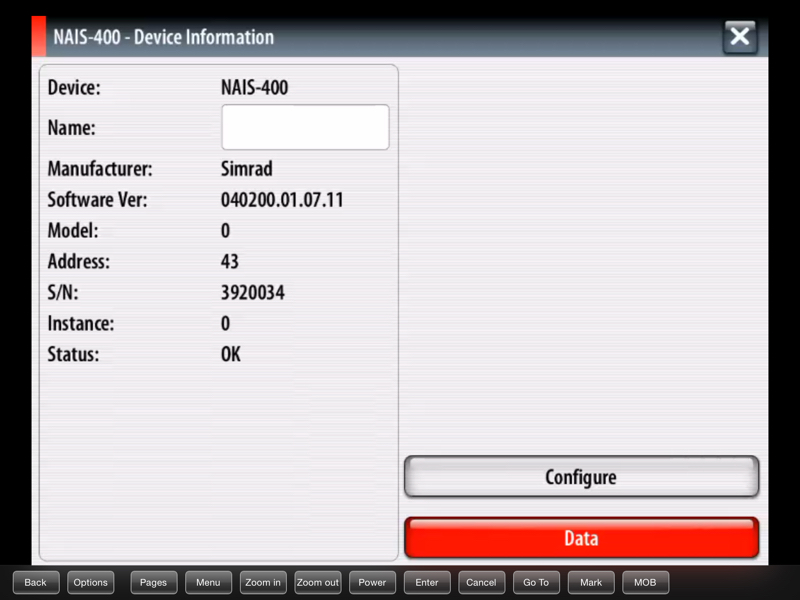Tap the Cancel button
This screenshot has width=800, height=600.
click(x=481, y=582)
